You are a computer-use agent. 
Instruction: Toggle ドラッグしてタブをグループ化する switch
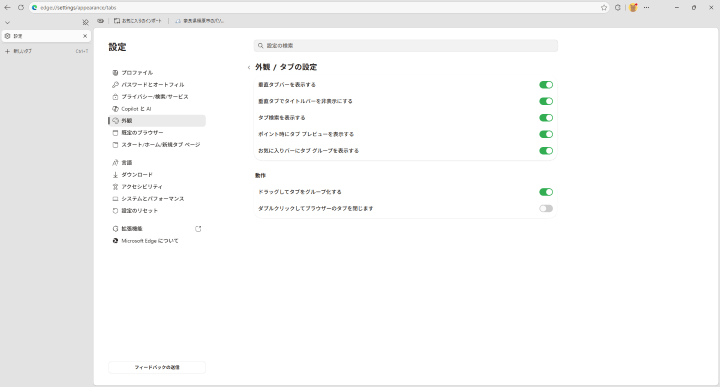coord(546,192)
